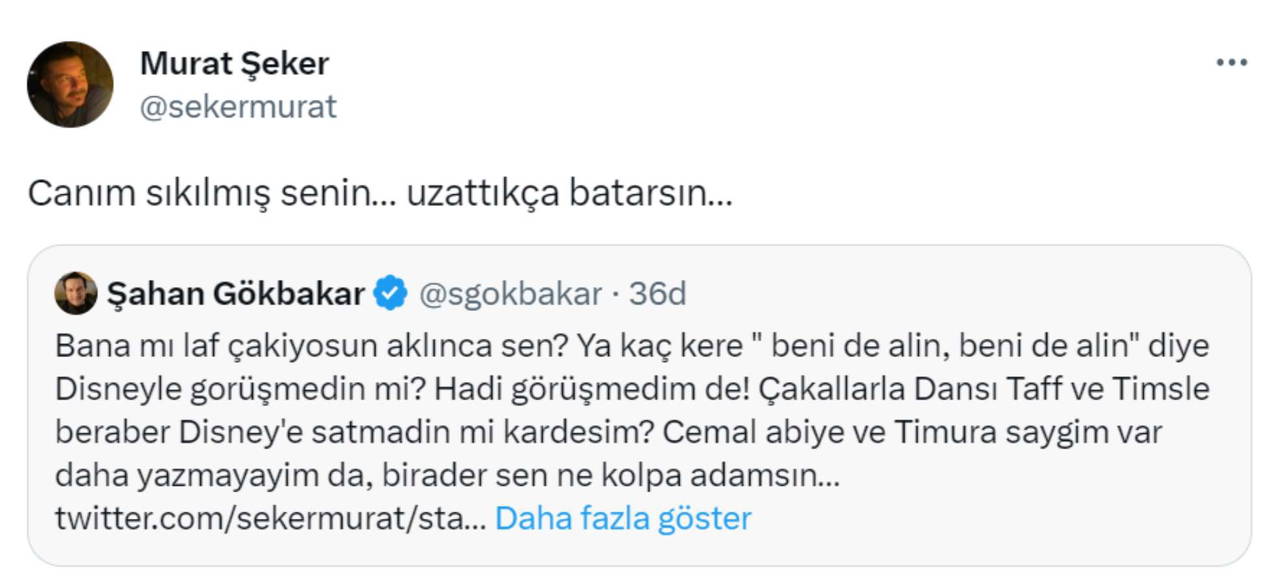Open the more options three-dot menu

point(1231,63)
